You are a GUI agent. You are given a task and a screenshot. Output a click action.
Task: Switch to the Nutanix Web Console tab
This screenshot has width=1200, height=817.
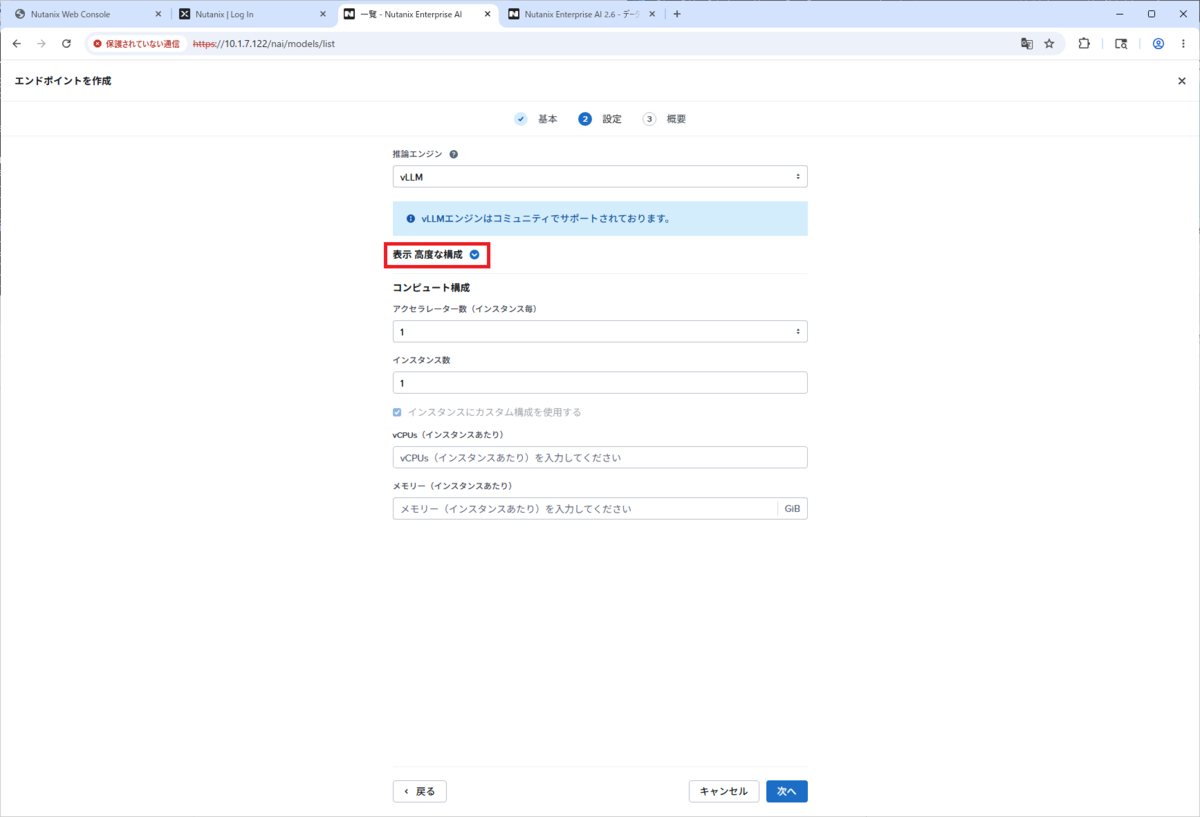click(x=85, y=14)
